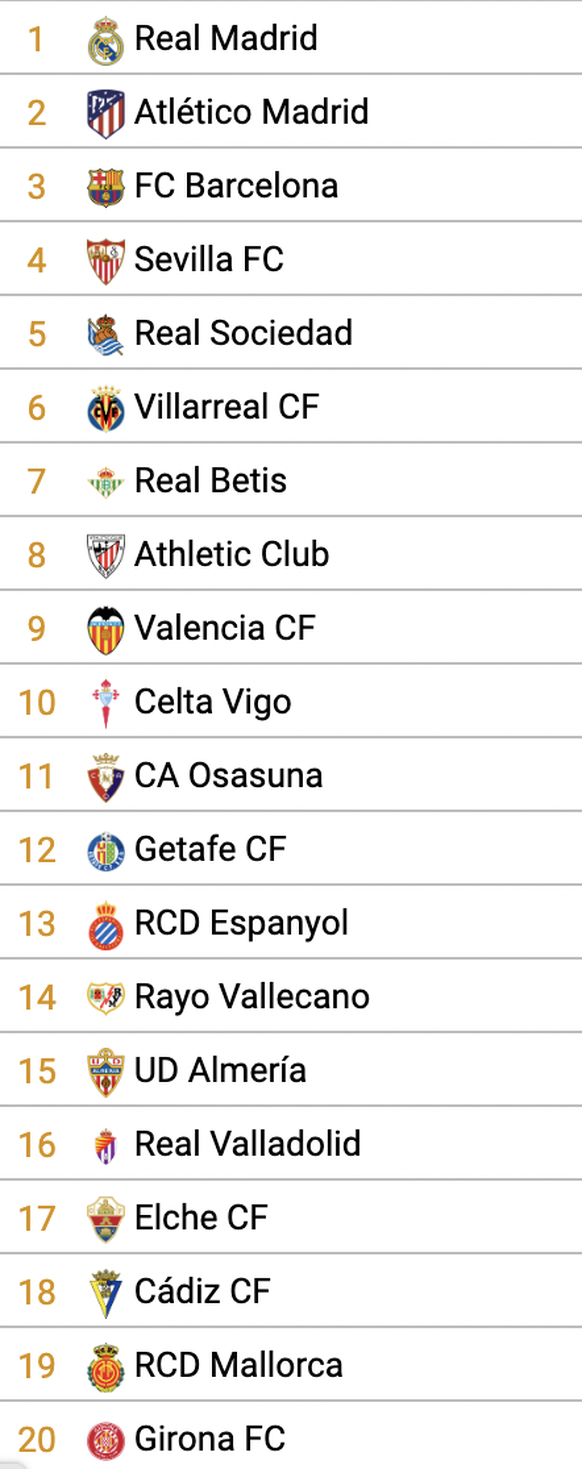The width and height of the screenshot is (582, 1469).
Task: Click the Athletic Club crest icon
Action: 105,556
